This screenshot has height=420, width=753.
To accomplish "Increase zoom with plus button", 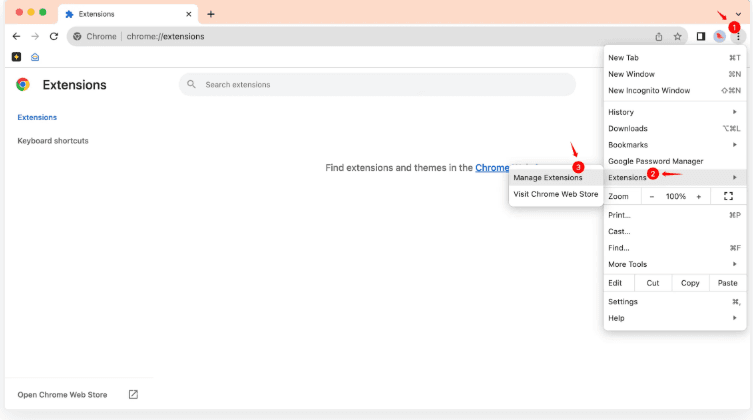I will click(x=699, y=197).
